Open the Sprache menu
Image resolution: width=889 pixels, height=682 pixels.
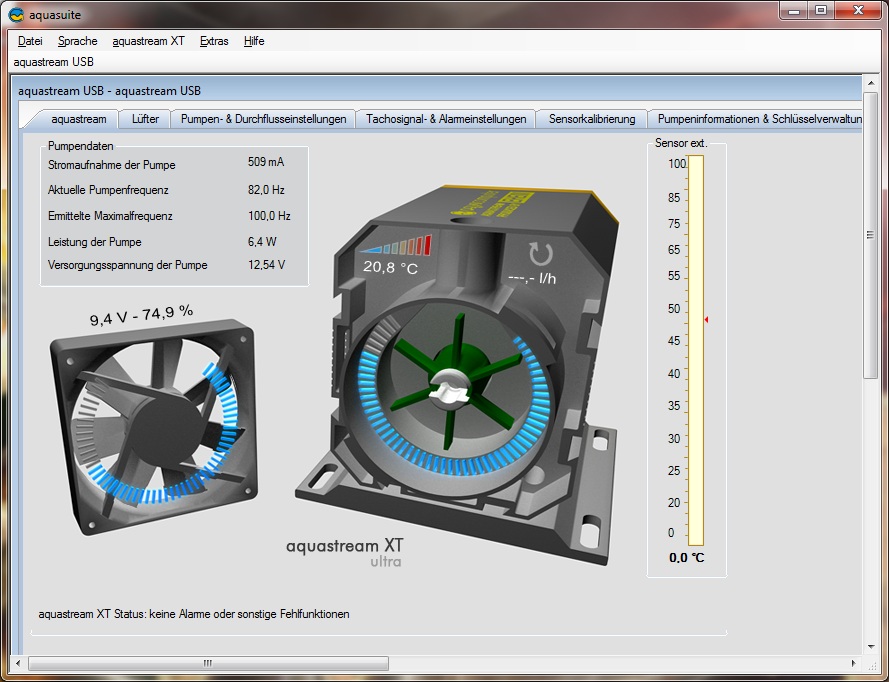[77, 41]
